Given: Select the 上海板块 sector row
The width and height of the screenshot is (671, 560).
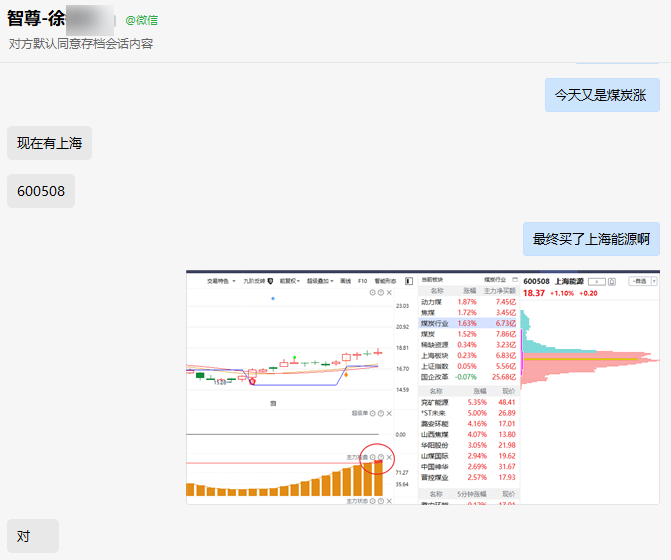Looking at the screenshot, I should coord(469,356).
